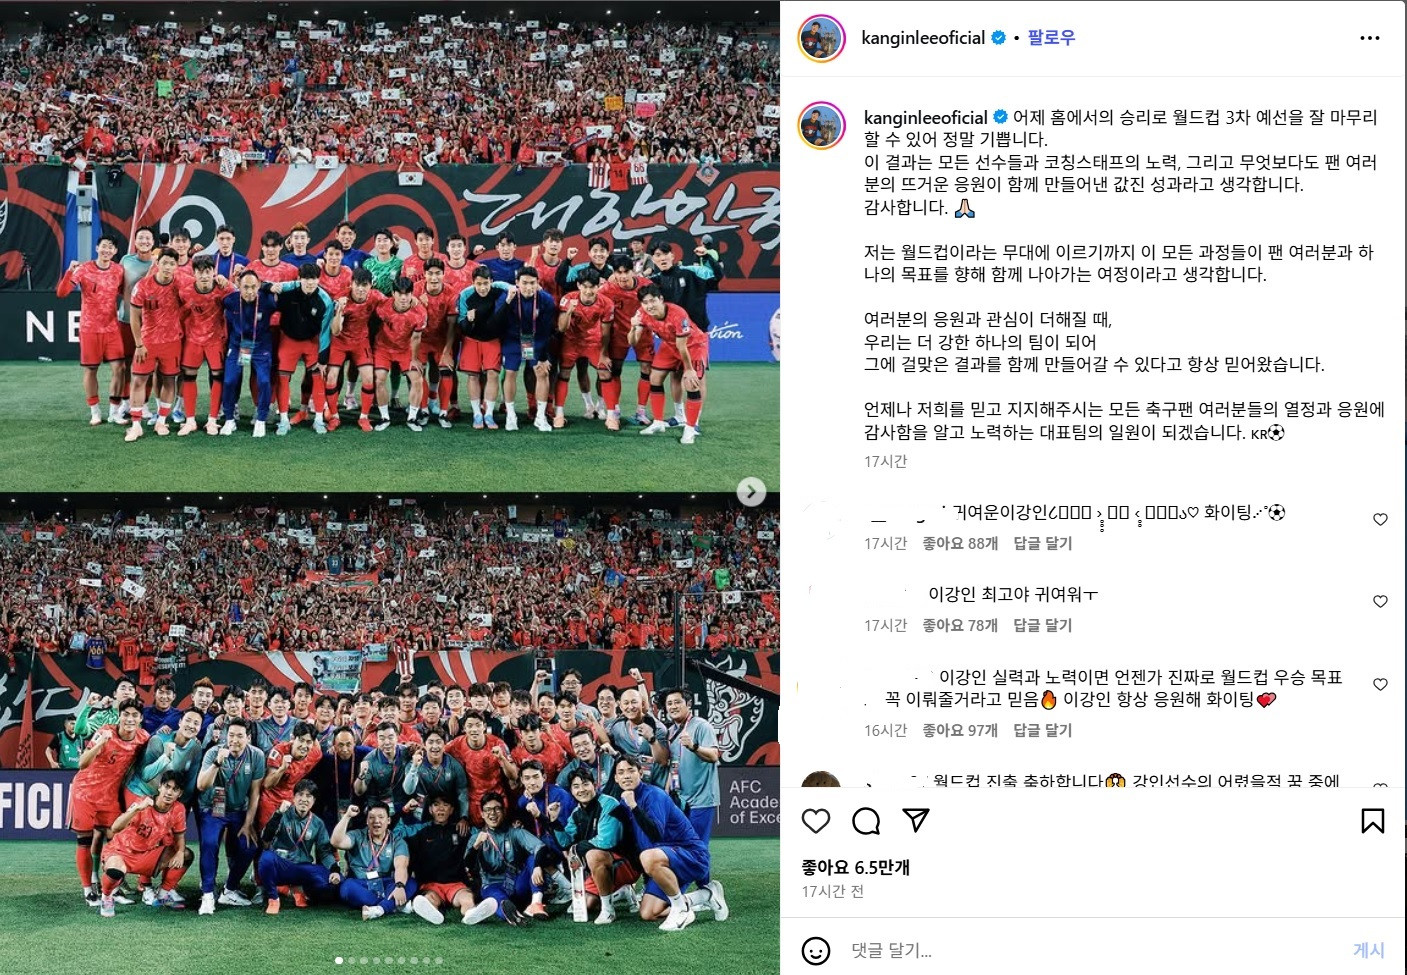Select the first carousel indicator dot
The width and height of the screenshot is (1407, 975).
point(339,960)
